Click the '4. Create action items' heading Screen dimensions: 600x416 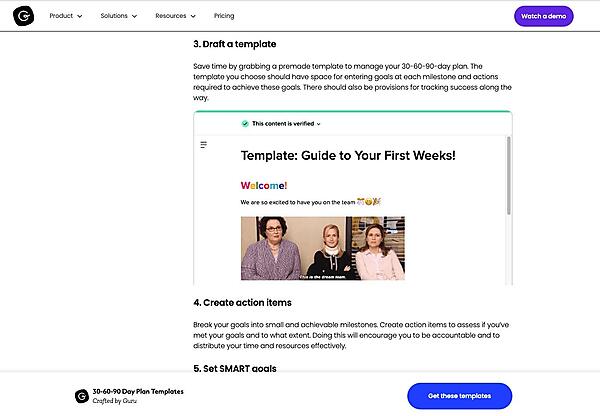coord(242,303)
